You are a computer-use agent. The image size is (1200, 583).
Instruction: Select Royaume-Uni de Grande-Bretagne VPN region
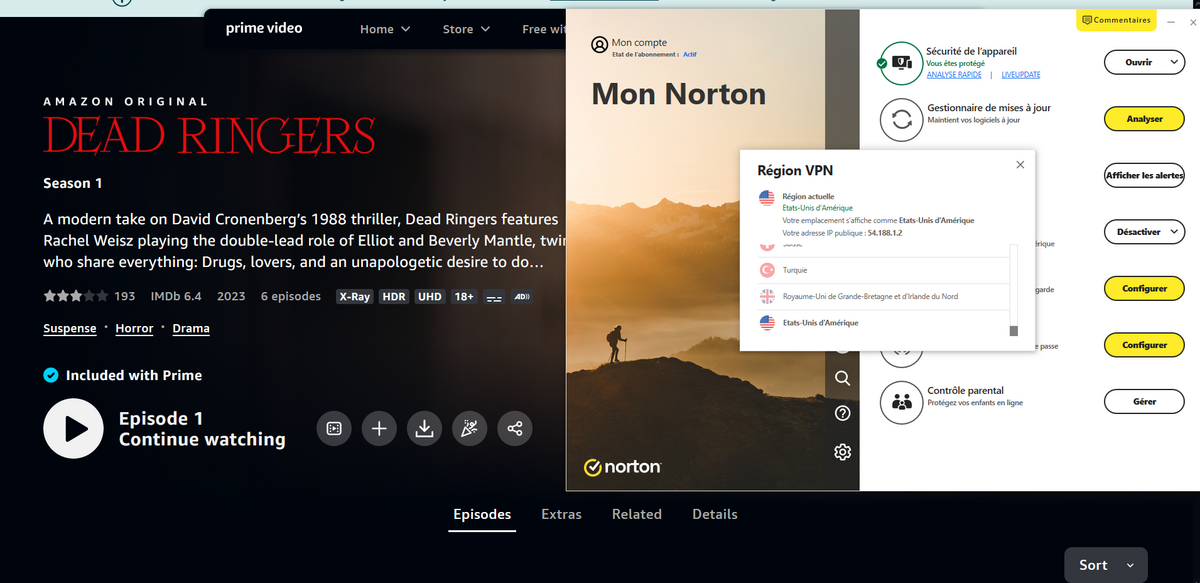(885, 297)
